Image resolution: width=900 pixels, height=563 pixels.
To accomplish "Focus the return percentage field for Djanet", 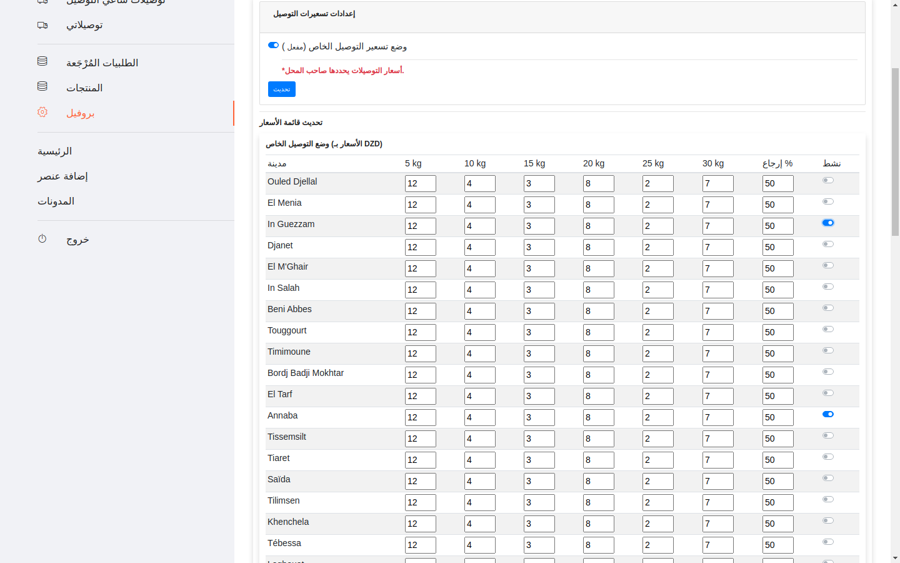I will (x=777, y=247).
